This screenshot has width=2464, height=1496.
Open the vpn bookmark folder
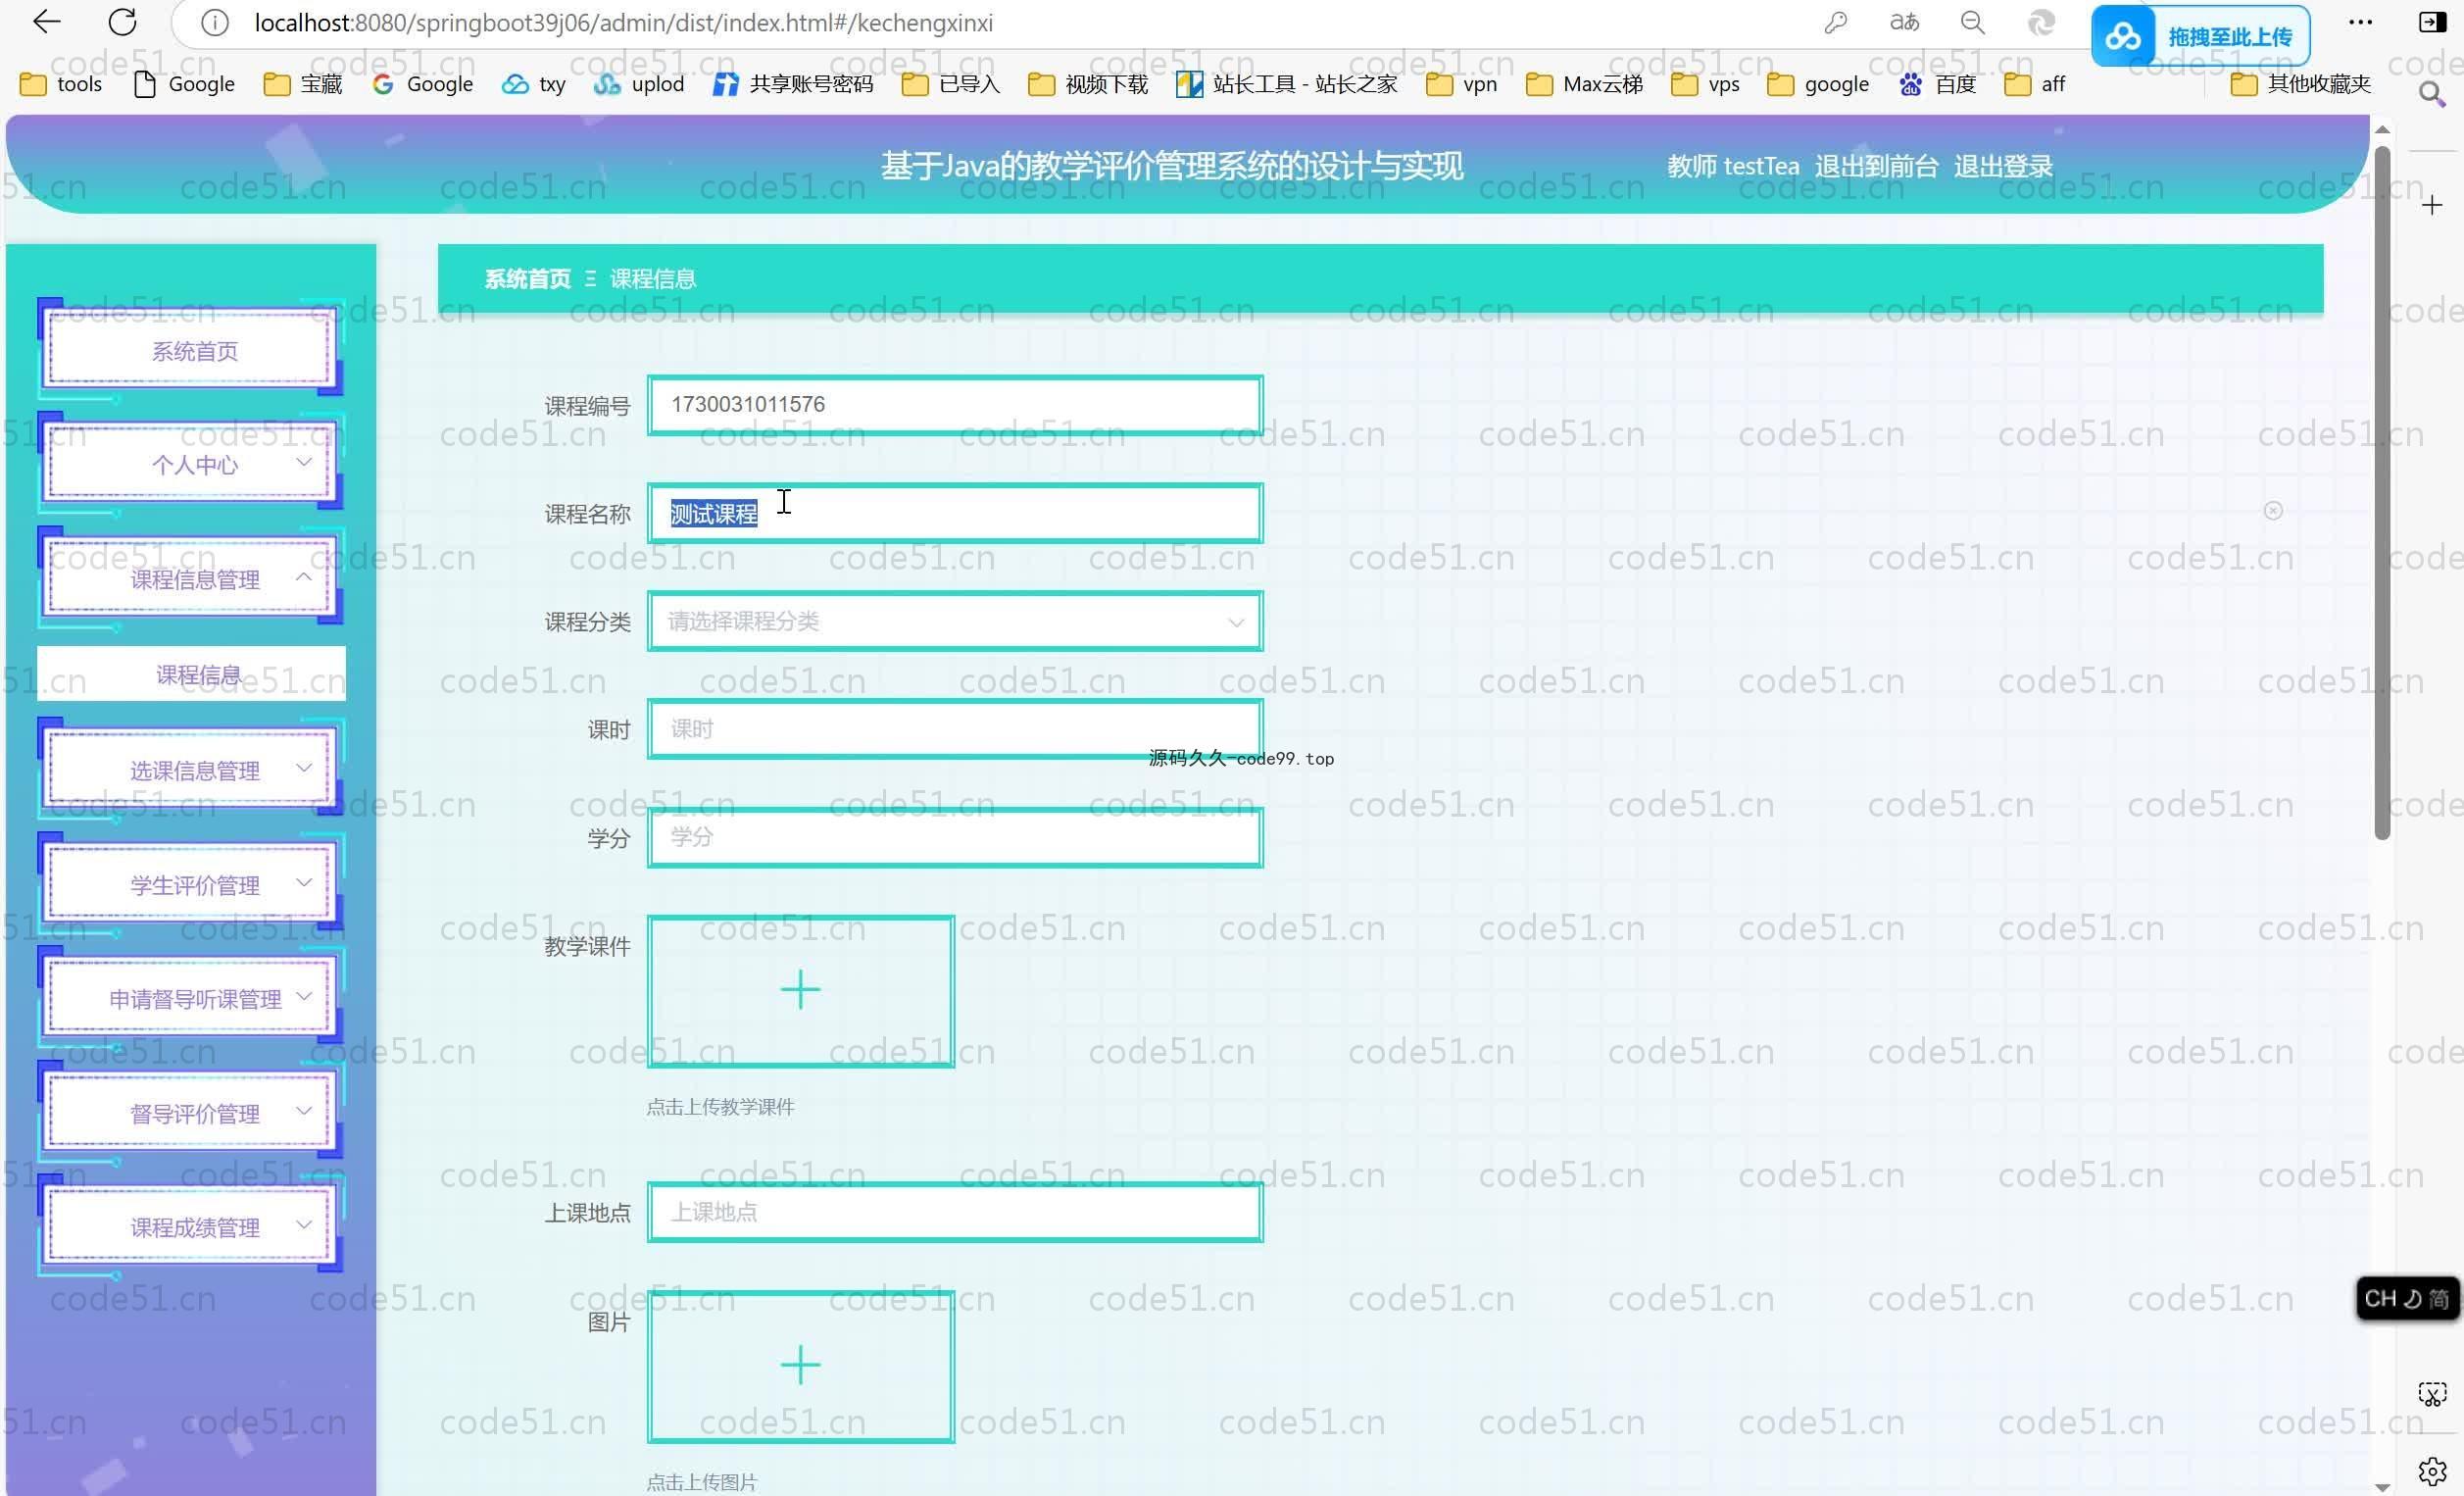[x=1462, y=84]
